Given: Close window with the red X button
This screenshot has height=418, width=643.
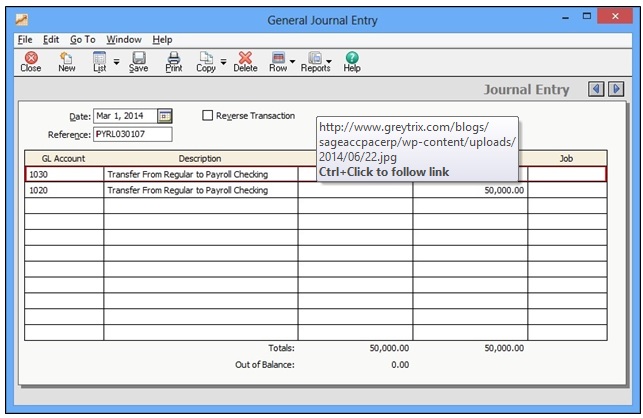Looking at the screenshot, I should click(x=615, y=16).
